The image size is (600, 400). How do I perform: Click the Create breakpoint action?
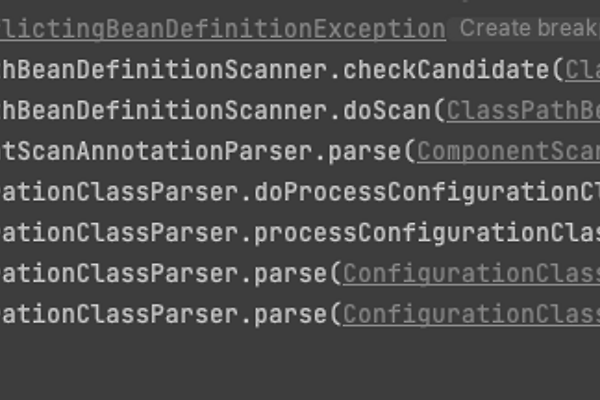528,28
